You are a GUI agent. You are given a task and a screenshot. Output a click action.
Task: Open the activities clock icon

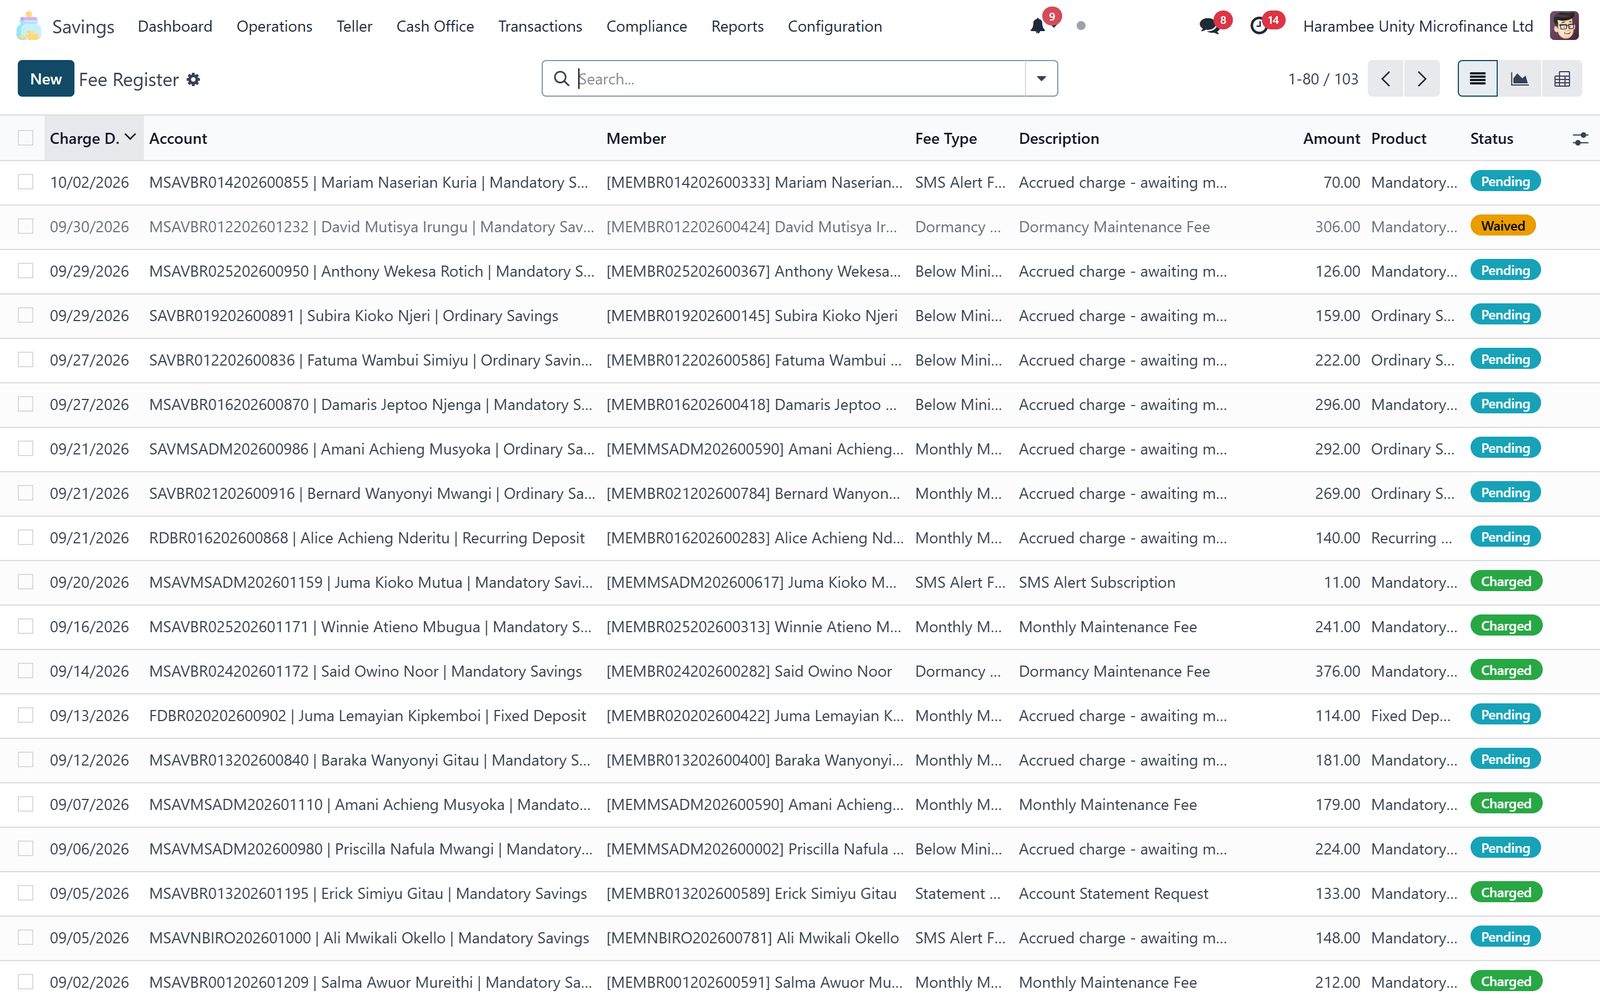(x=1259, y=26)
